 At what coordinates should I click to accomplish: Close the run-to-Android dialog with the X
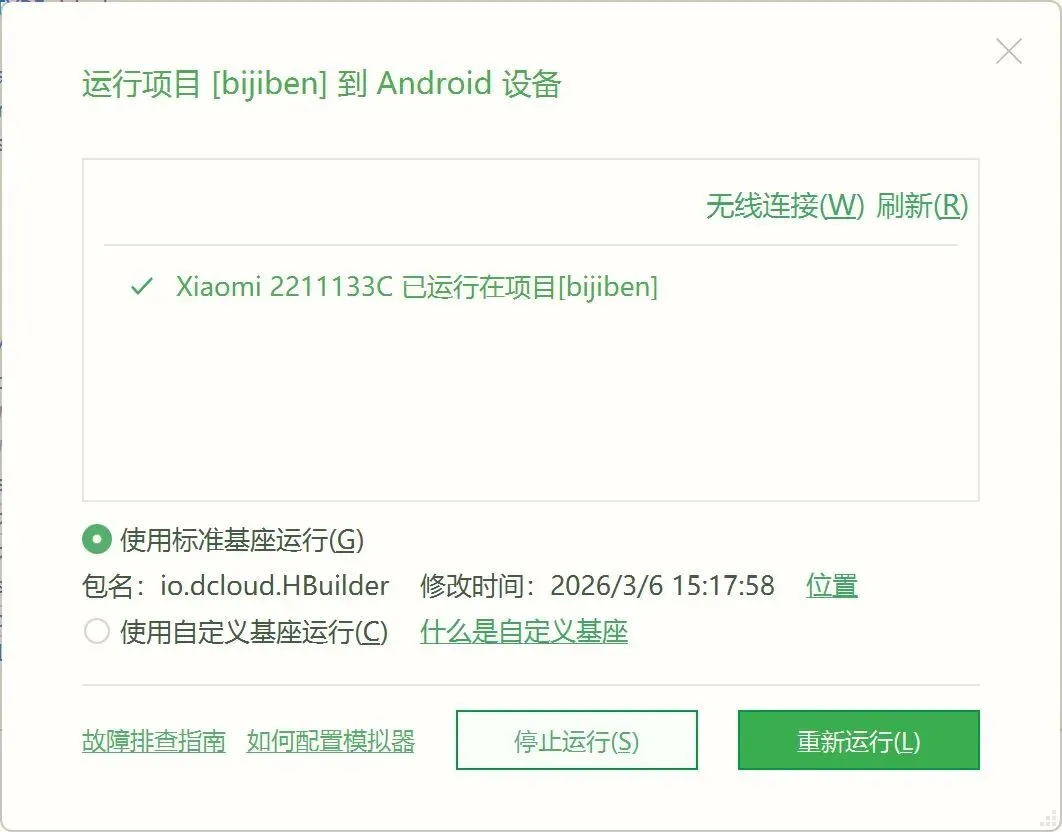[1008, 51]
